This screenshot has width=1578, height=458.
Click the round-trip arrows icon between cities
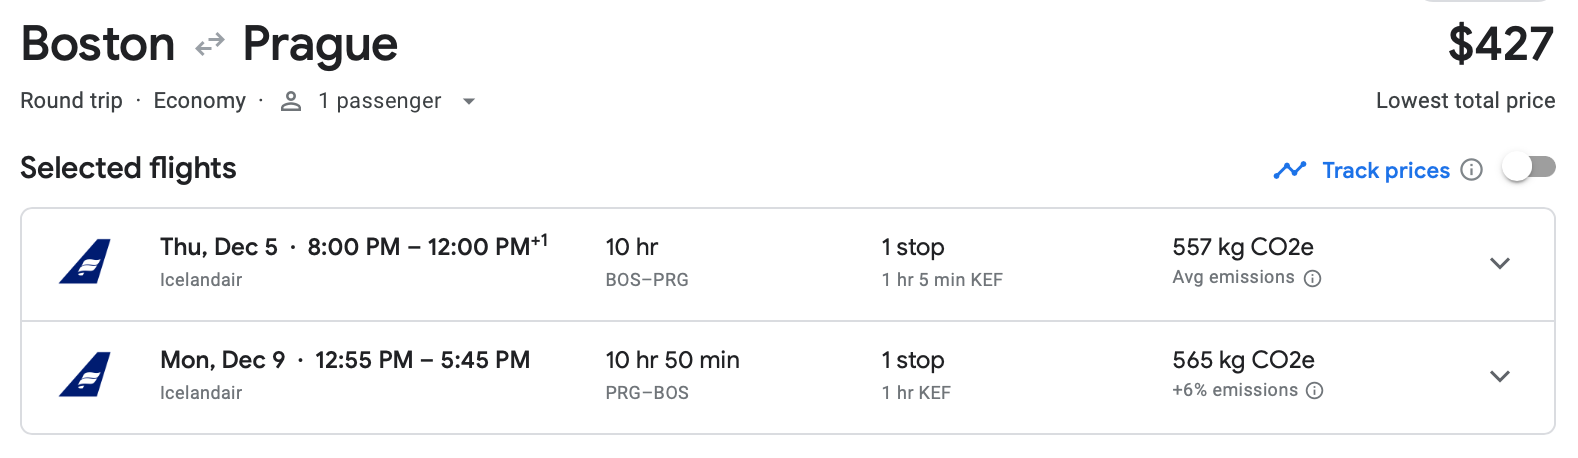point(209,45)
